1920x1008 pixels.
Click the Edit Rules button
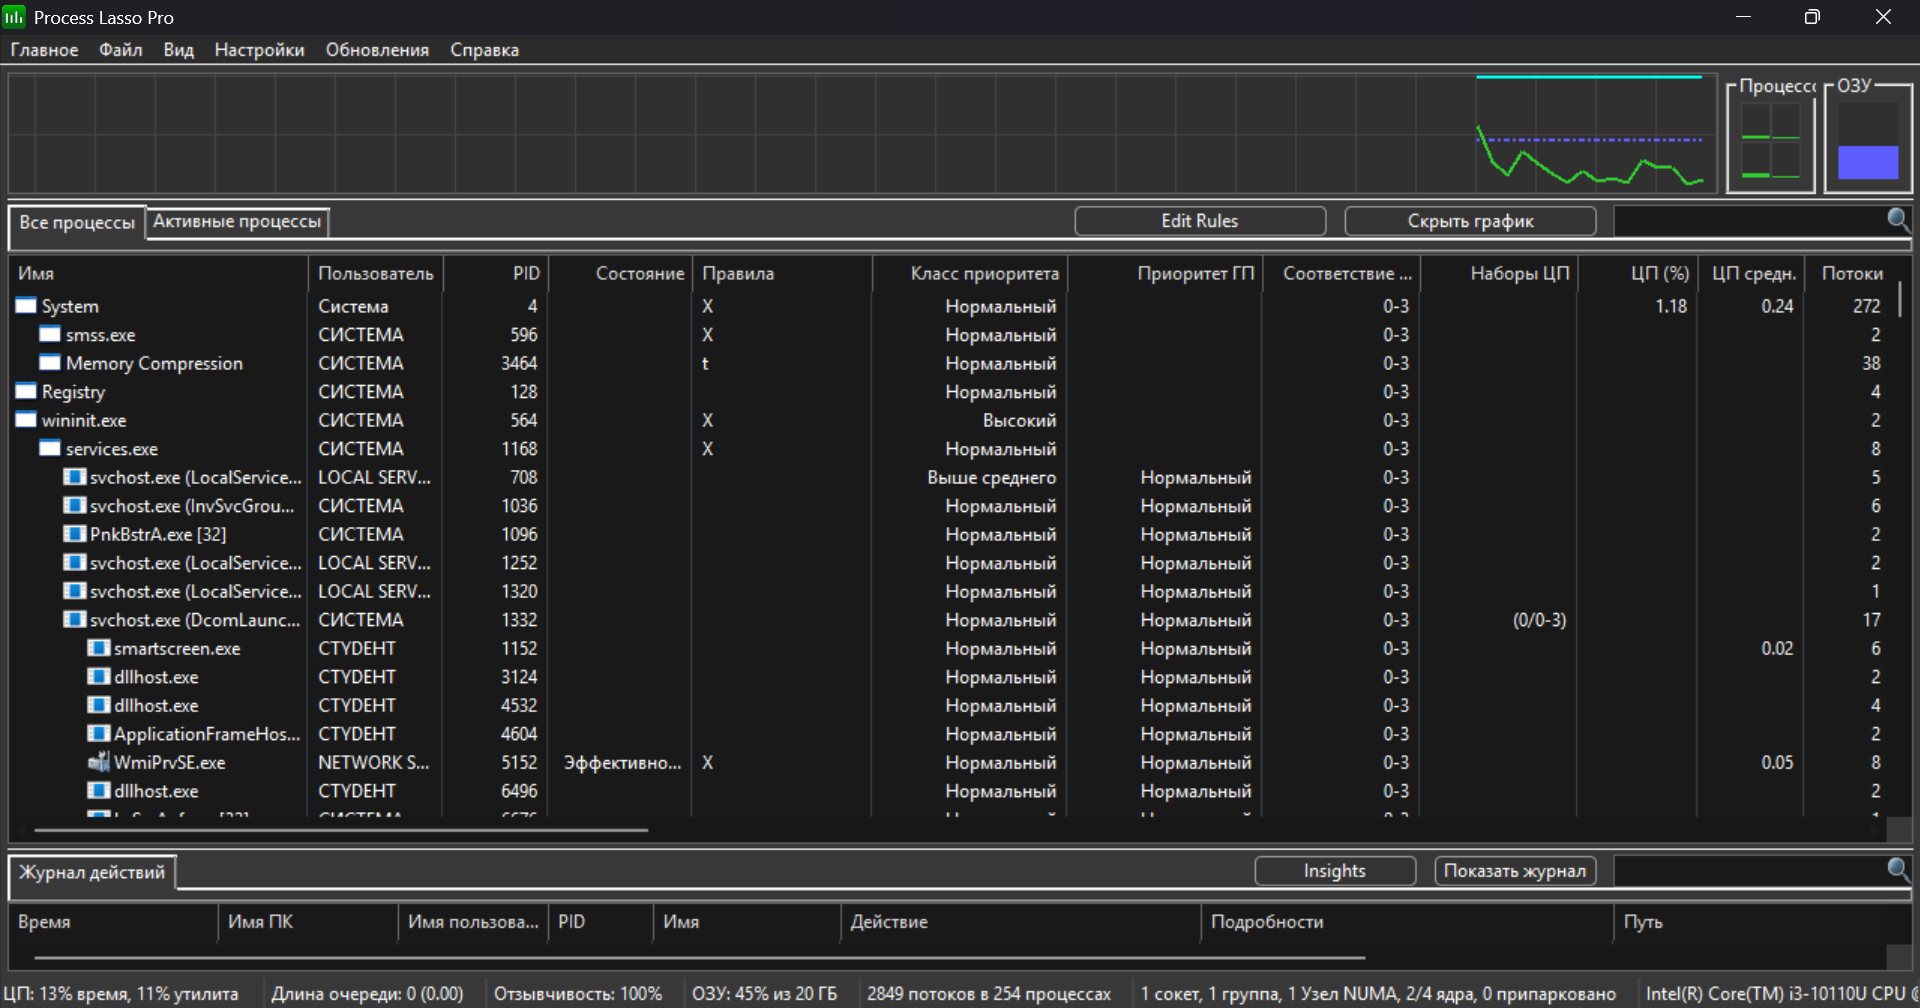[1199, 221]
